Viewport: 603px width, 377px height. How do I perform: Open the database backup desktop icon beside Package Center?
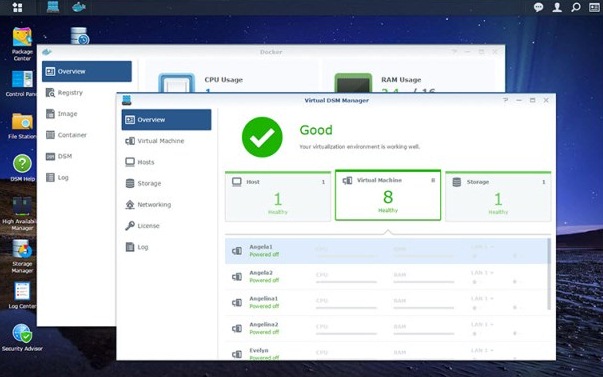click(80, 35)
